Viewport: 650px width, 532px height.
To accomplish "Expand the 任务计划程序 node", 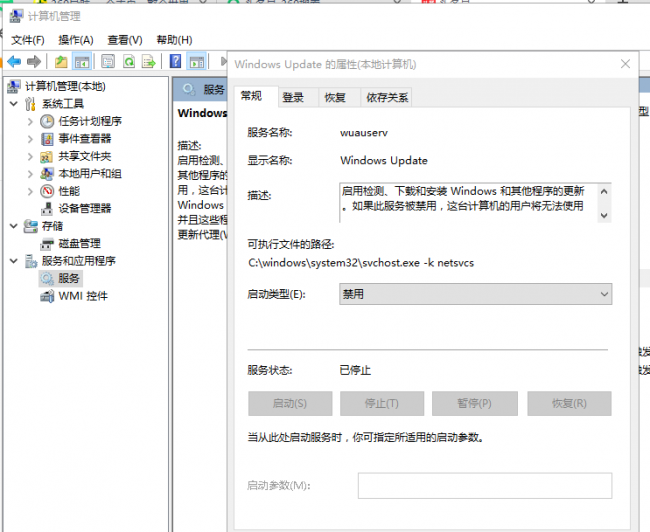I will click(30, 121).
